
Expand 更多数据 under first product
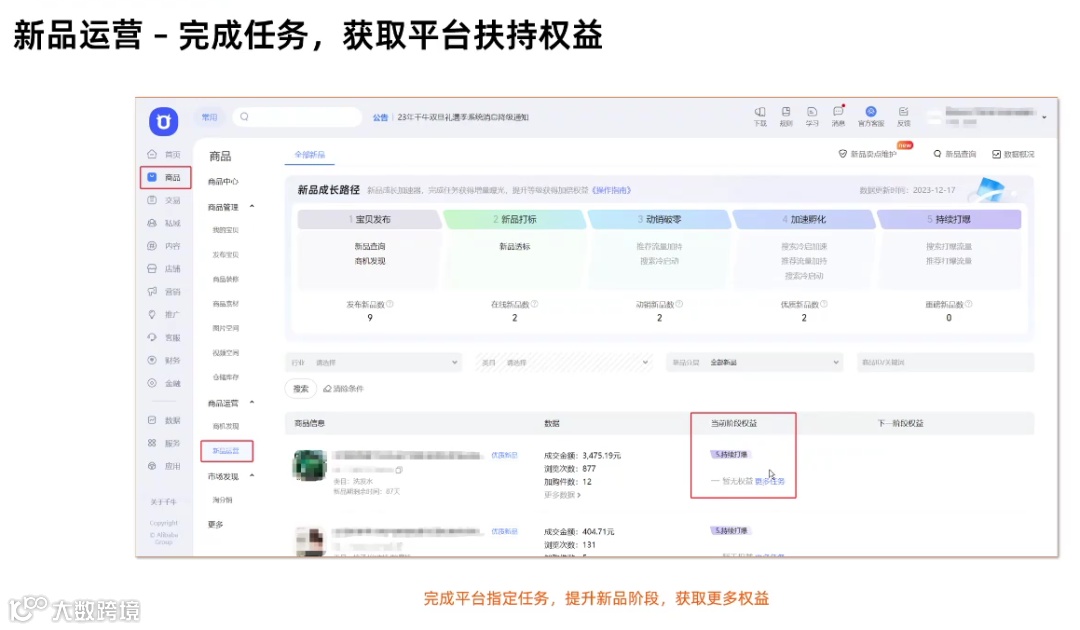tap(562, 495)
